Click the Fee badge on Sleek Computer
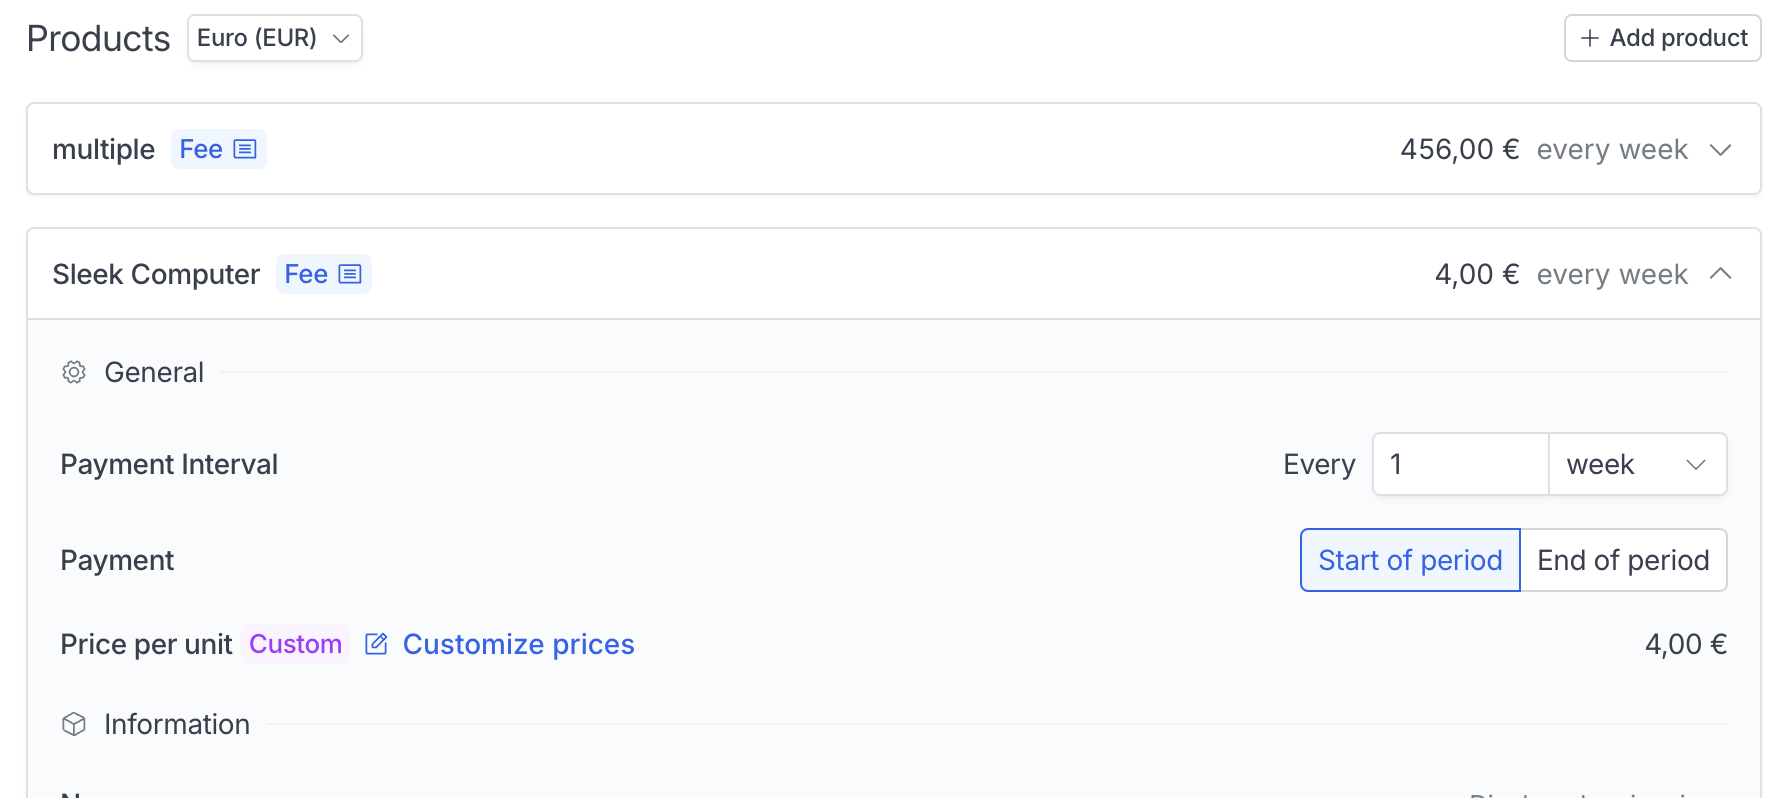This screenshot has height=798, width=1780. [x=323, y=274]
